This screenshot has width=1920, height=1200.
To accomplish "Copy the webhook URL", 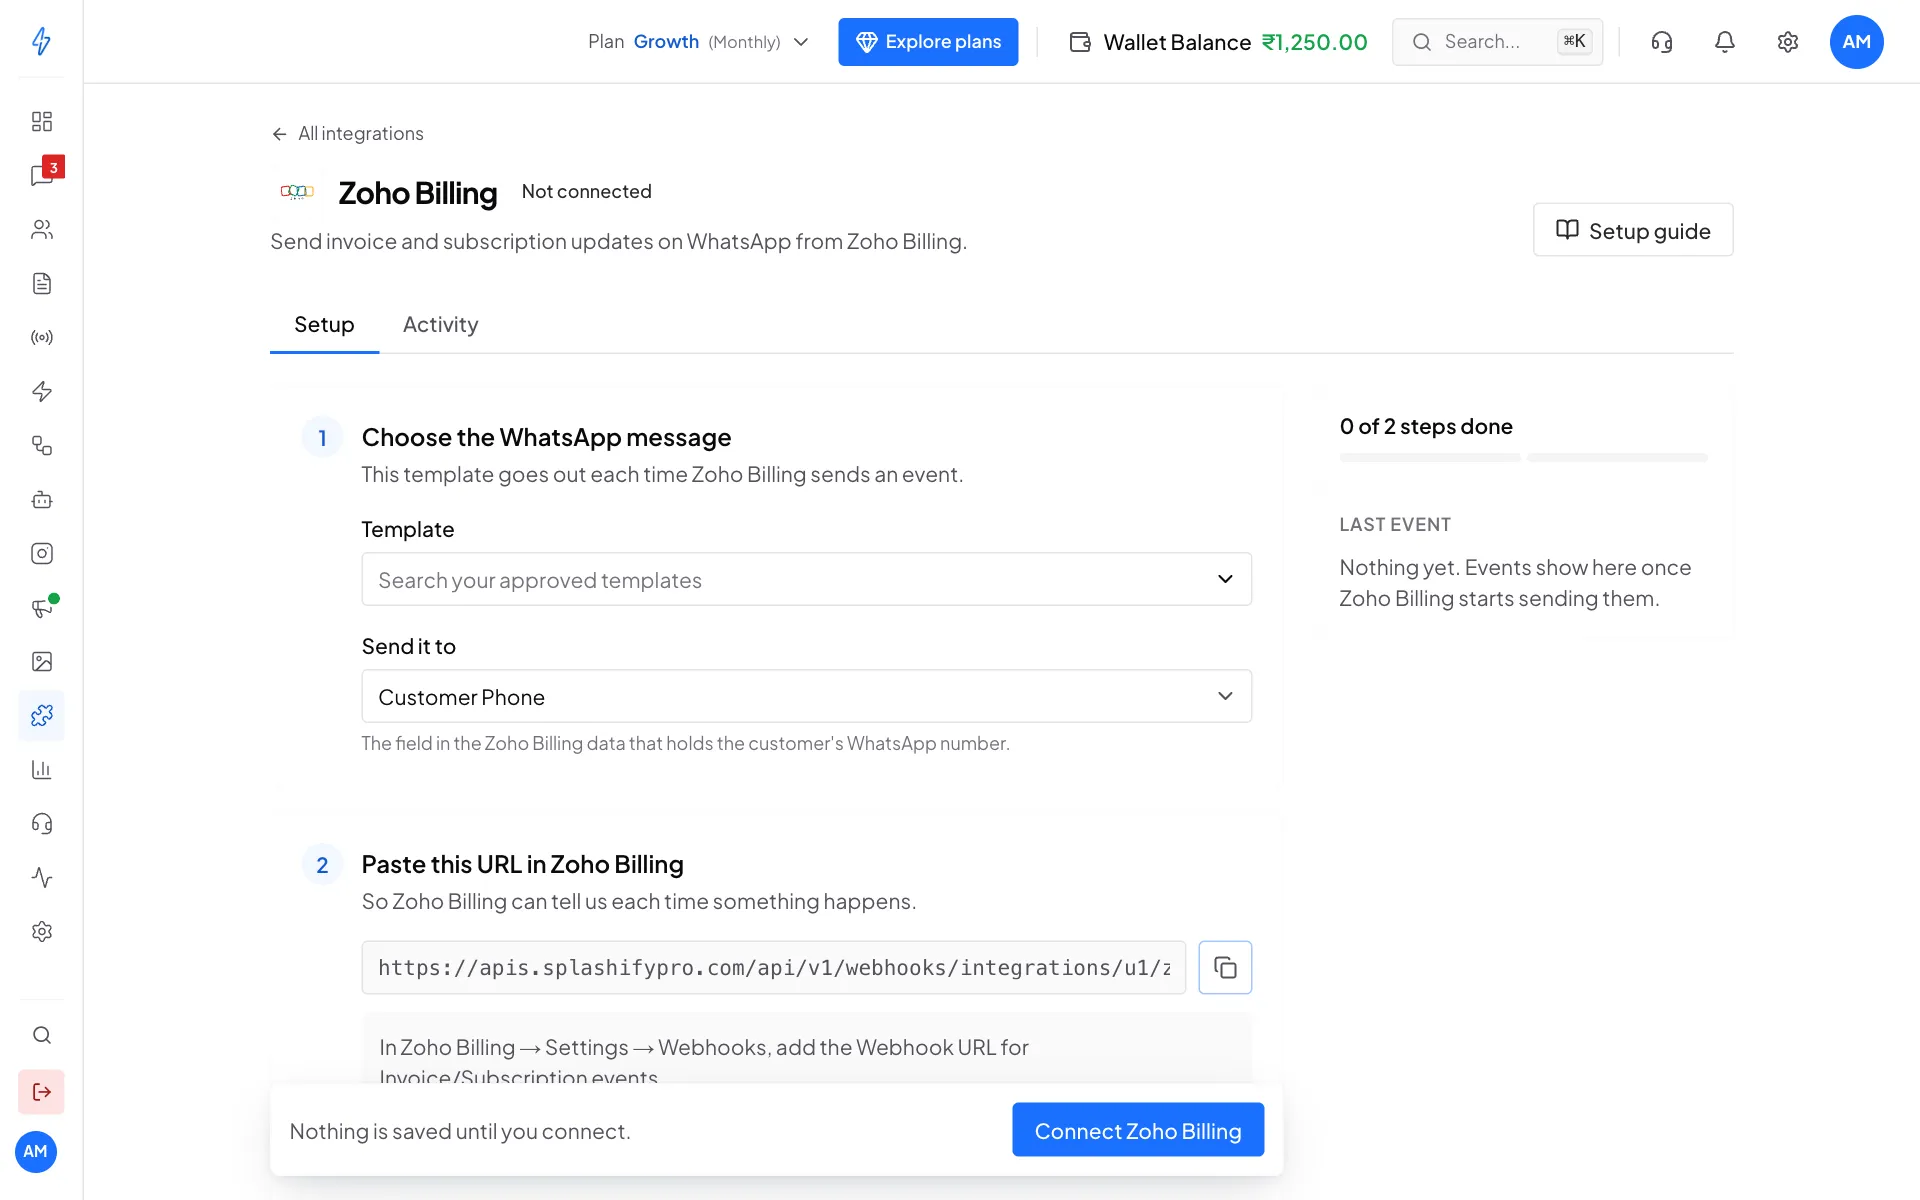I will [1225, 967].
